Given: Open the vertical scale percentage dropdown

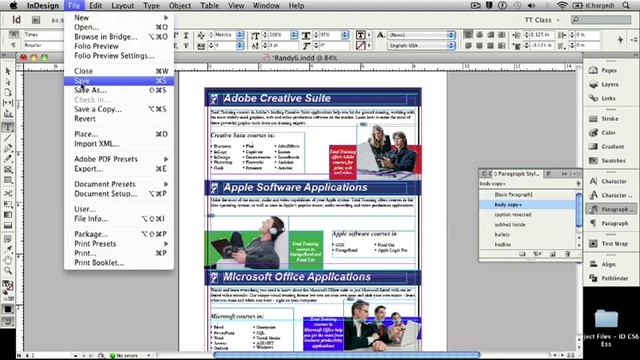Looking at the screenshot, I should pyautogui.click(x=294, y=35).
